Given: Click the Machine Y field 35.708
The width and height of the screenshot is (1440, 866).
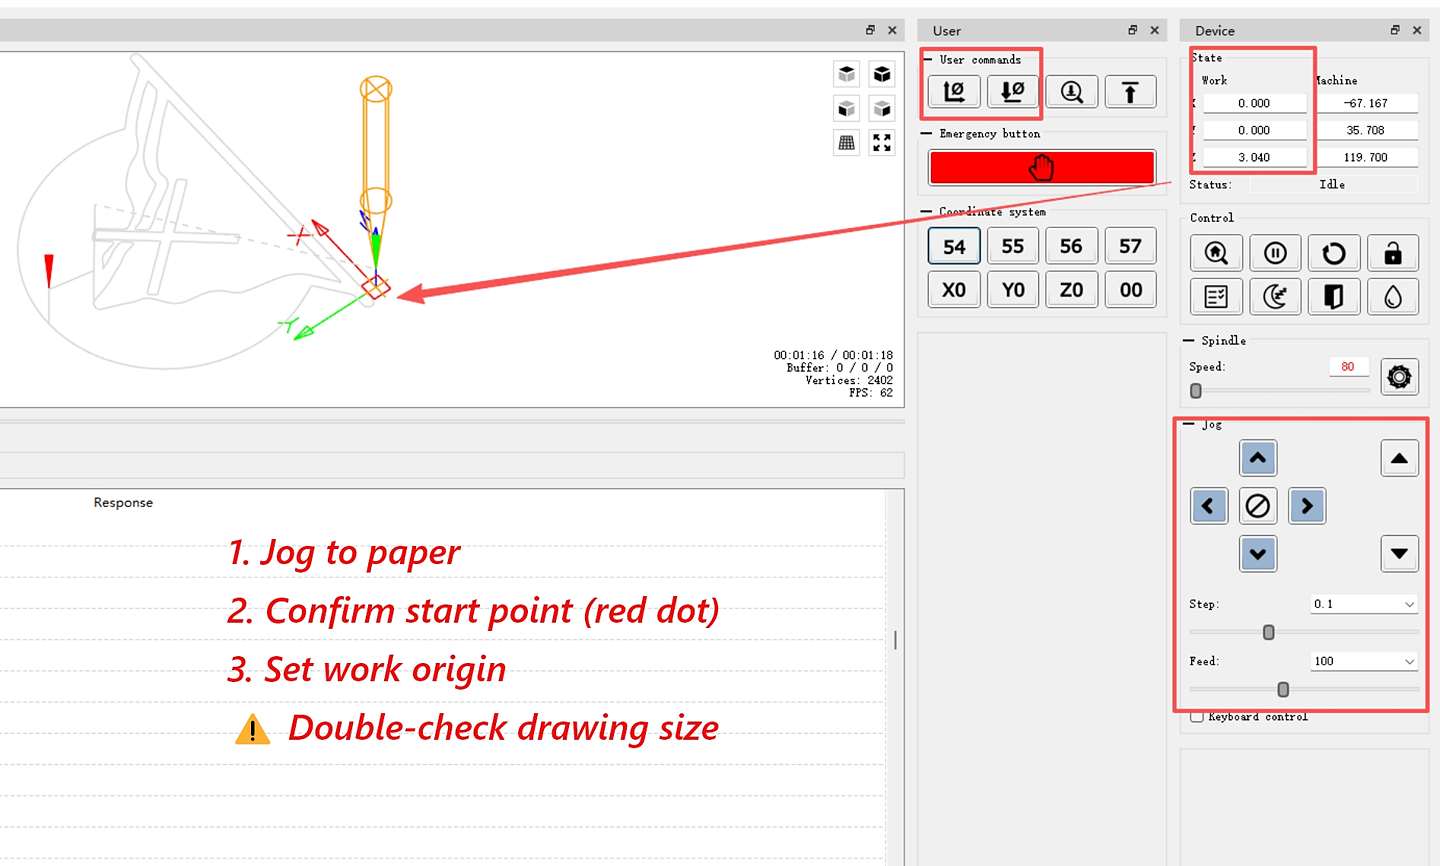Looking at the screenshot, I should 1366,130.
